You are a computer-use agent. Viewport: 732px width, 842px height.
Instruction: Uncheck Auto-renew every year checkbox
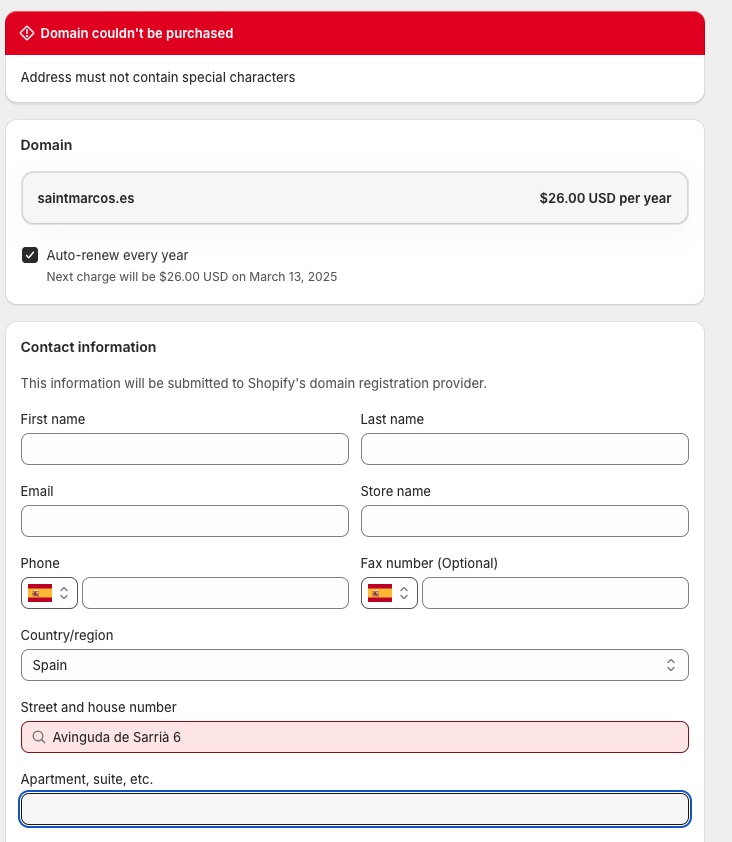tap(30, 255)
